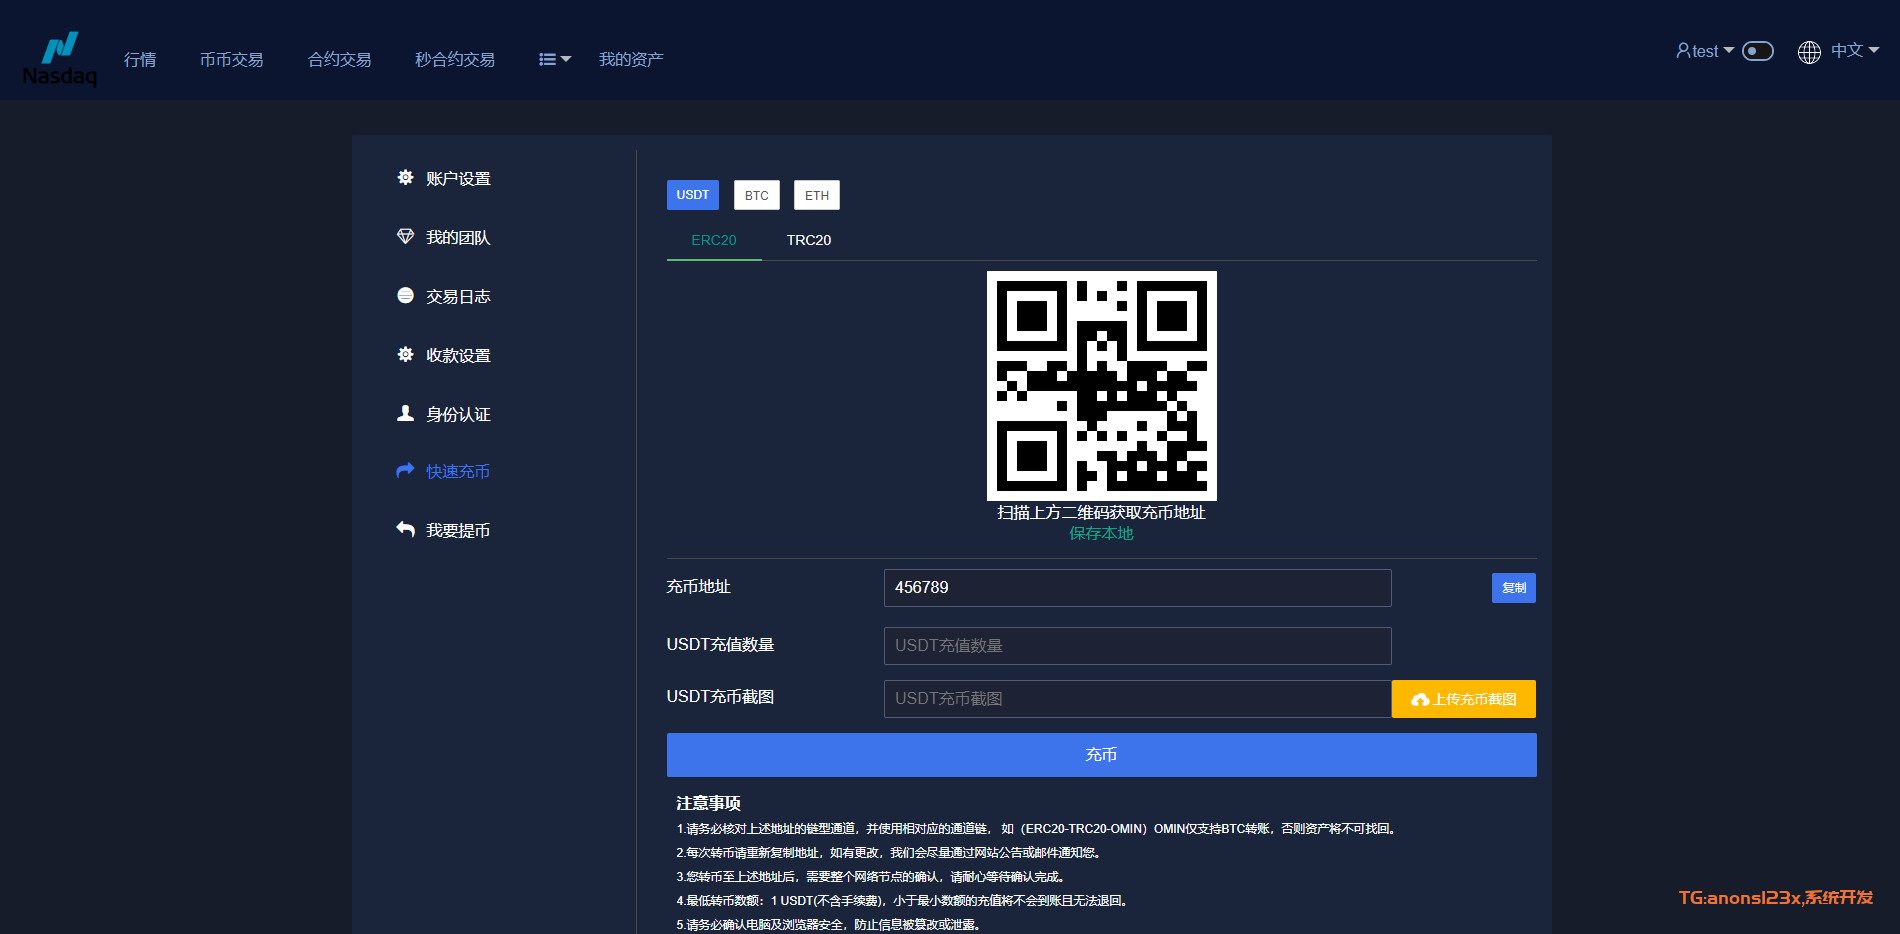Screen dimensions: 1900x934
Task: Open 我的团队 in sidebar
Action: [x=458, y=237]
